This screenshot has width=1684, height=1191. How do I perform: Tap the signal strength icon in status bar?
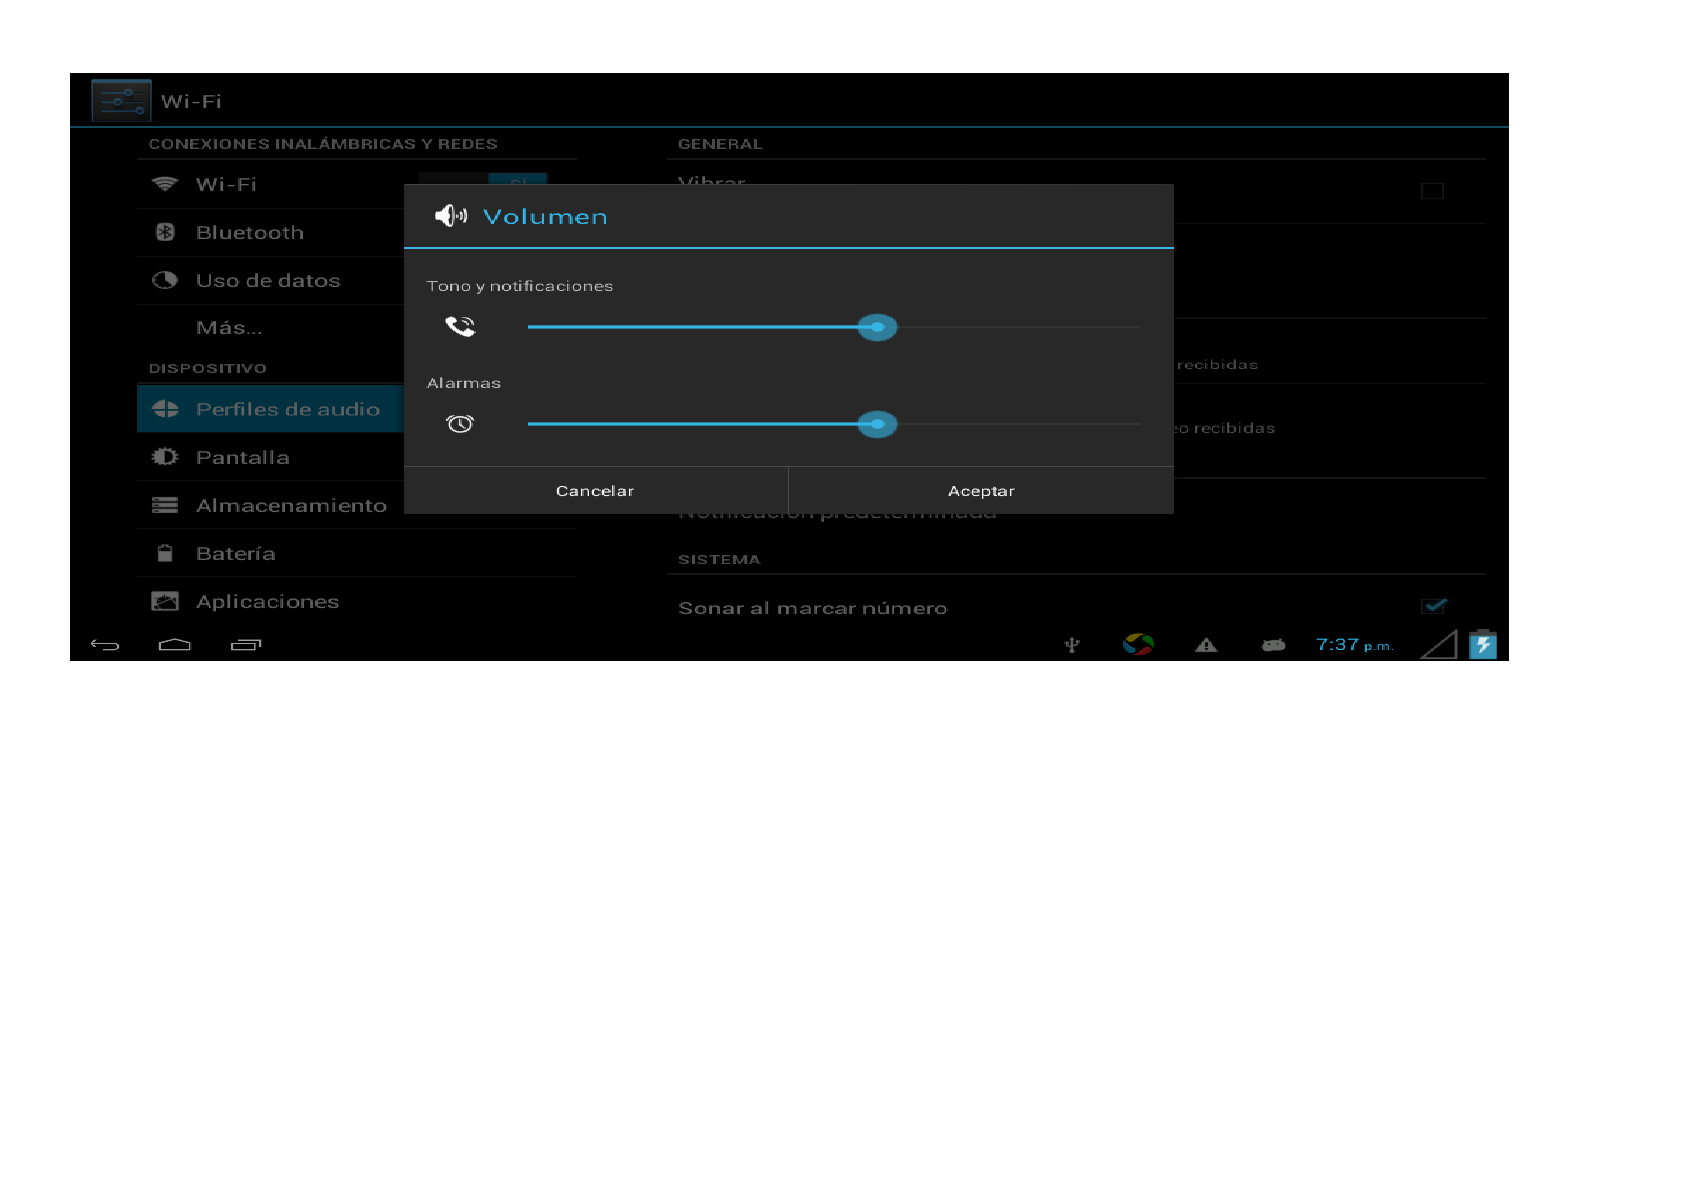[x=1439, y=644]
